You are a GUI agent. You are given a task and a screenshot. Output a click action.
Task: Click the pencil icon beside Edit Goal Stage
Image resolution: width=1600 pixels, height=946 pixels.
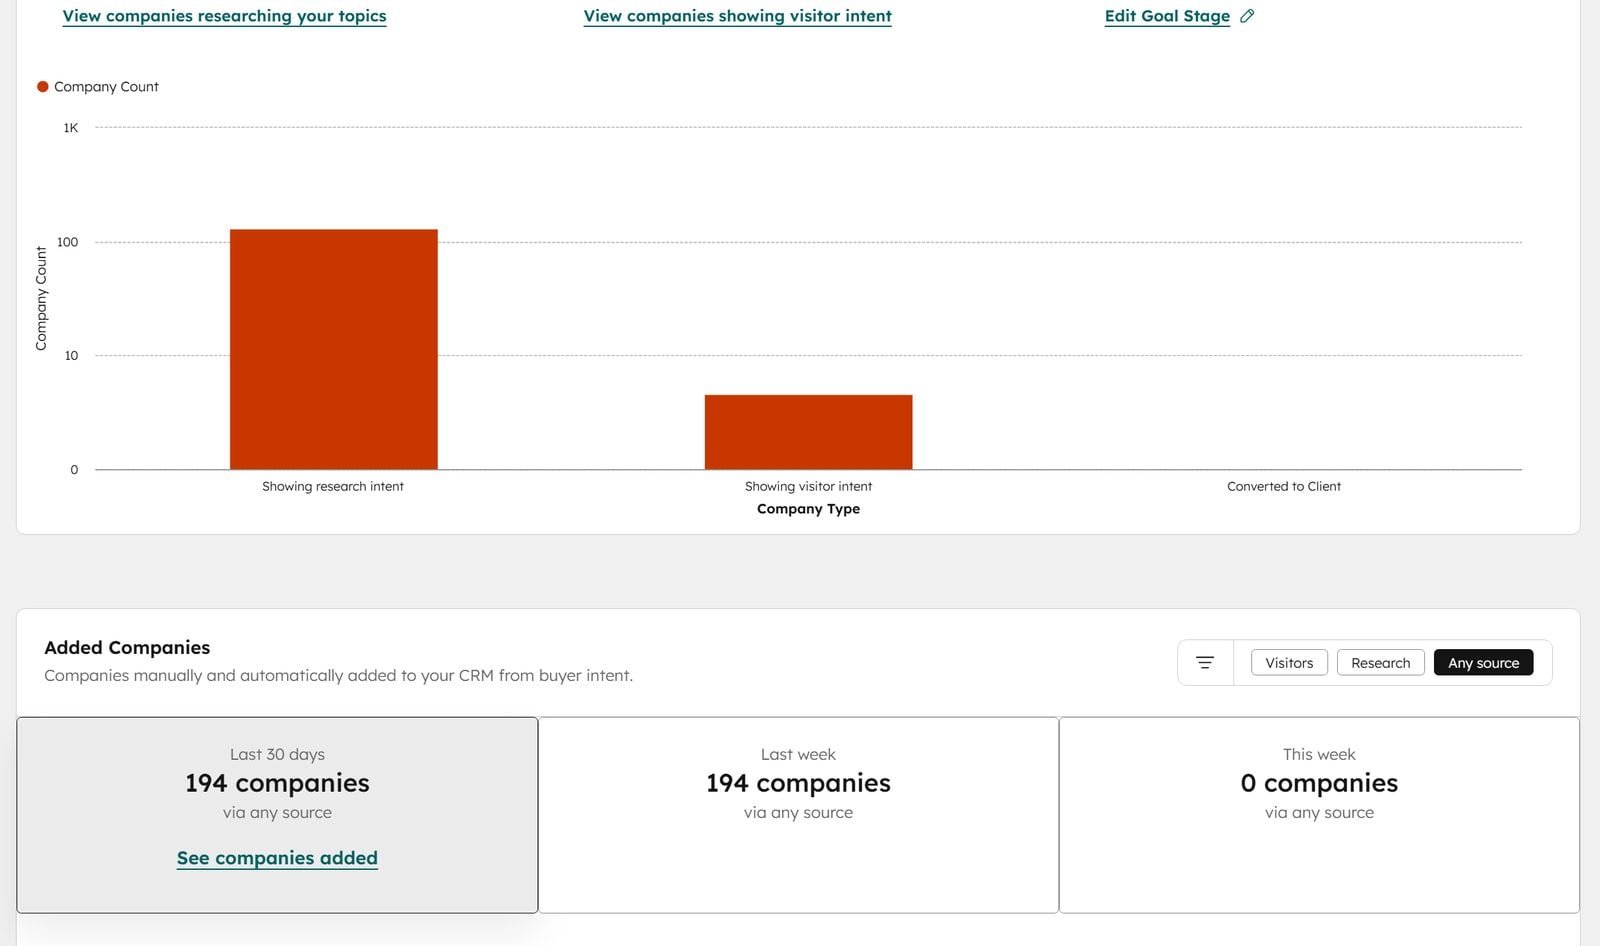click(1247, 16)
